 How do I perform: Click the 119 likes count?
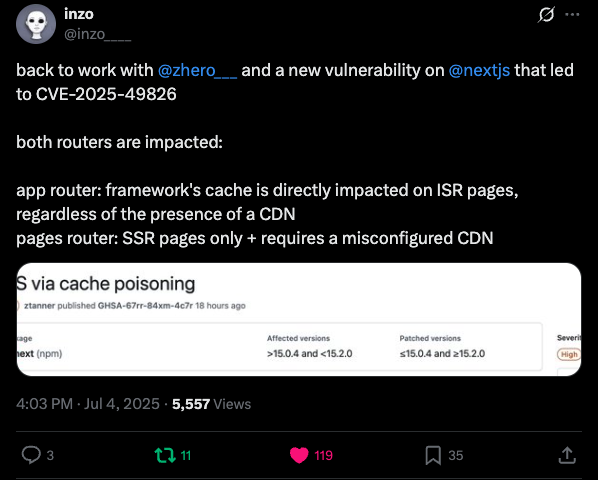pos(323,455)
